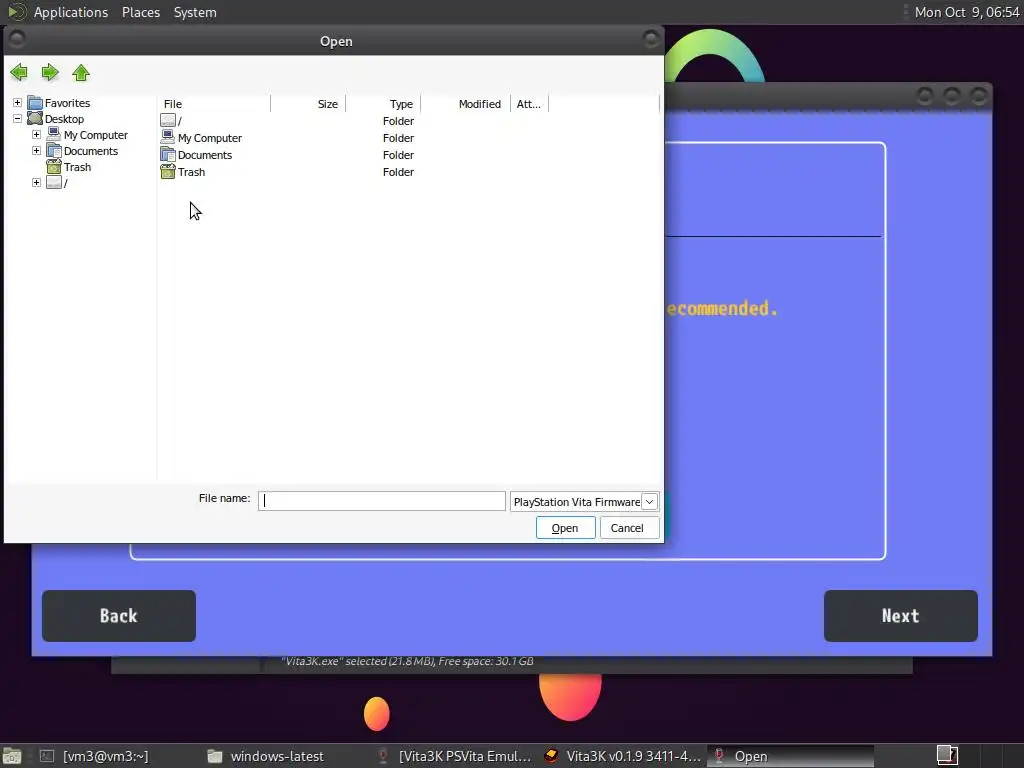Screen dimensions: 1024x768
Task: Go up one folder level arrow
Action: pyautogui.click(x=81, y=72)
